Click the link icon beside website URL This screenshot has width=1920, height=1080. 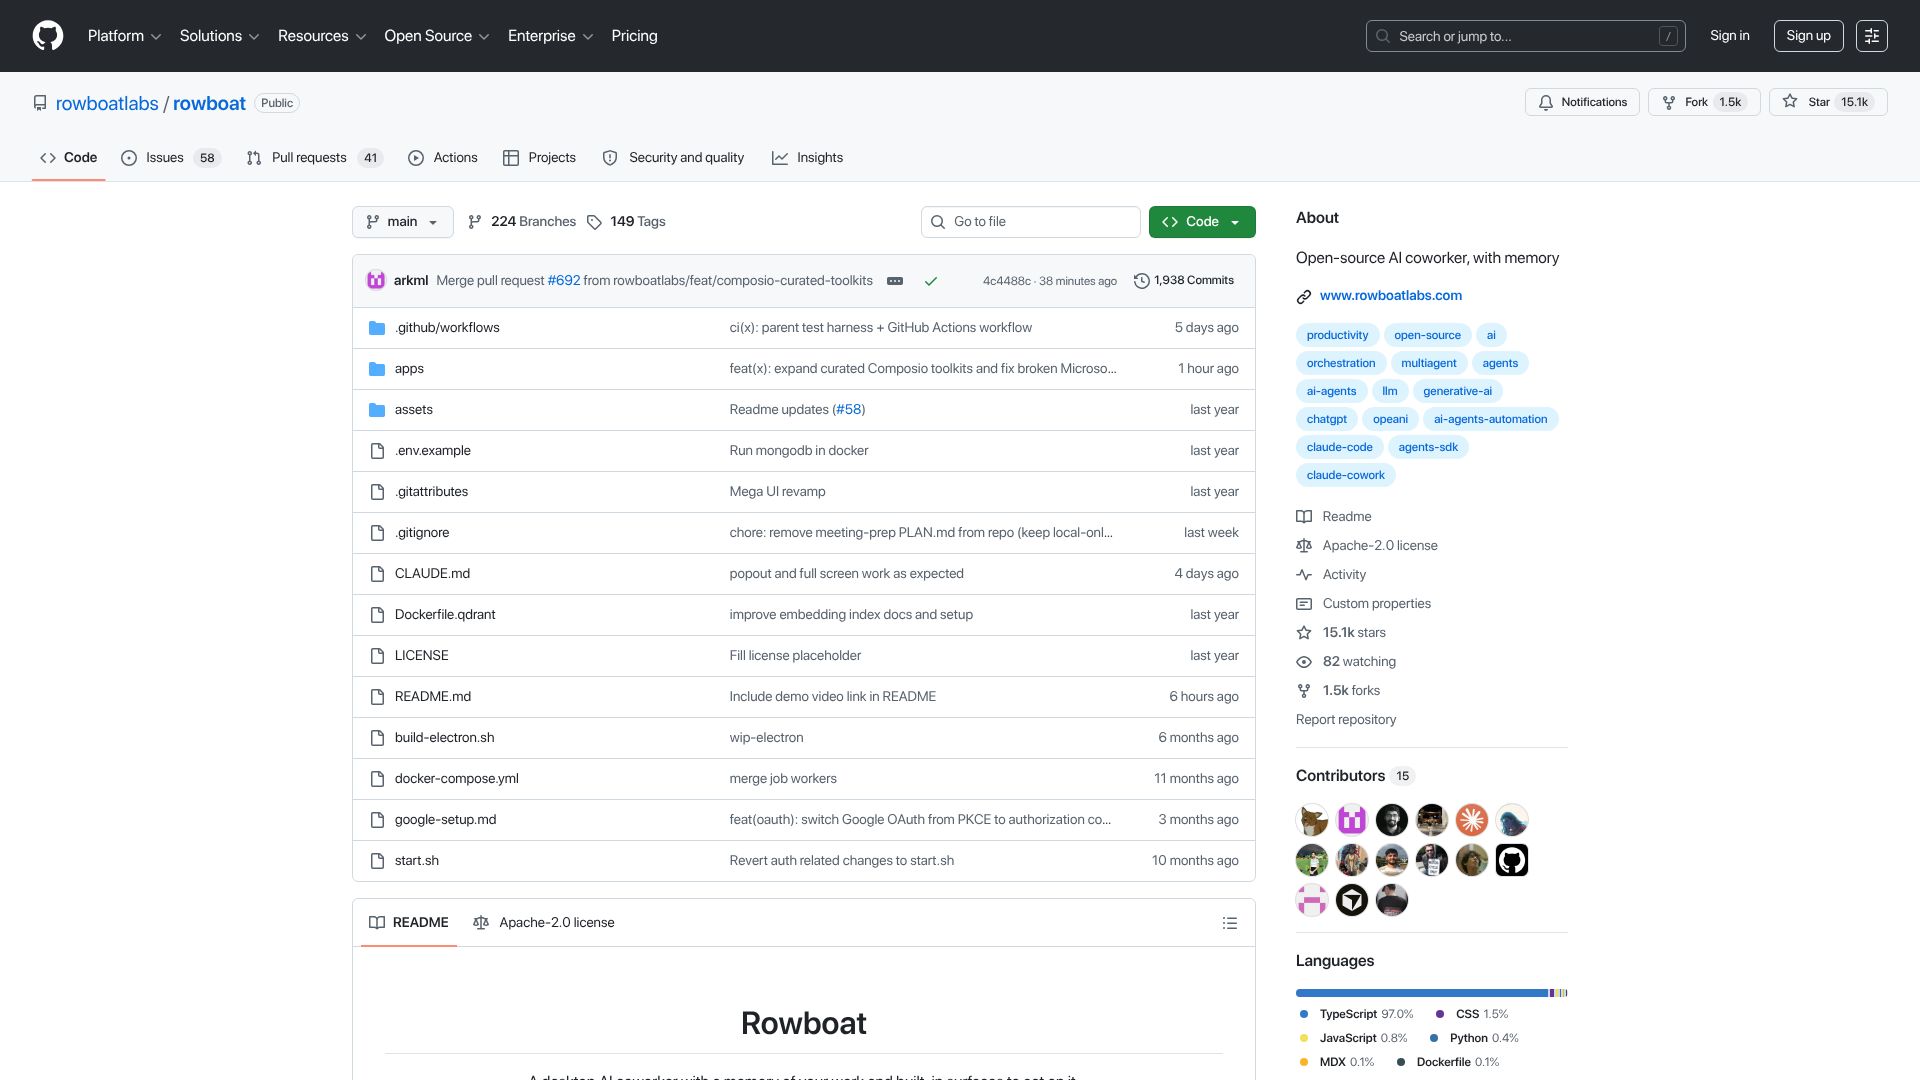coord(1304,296)
